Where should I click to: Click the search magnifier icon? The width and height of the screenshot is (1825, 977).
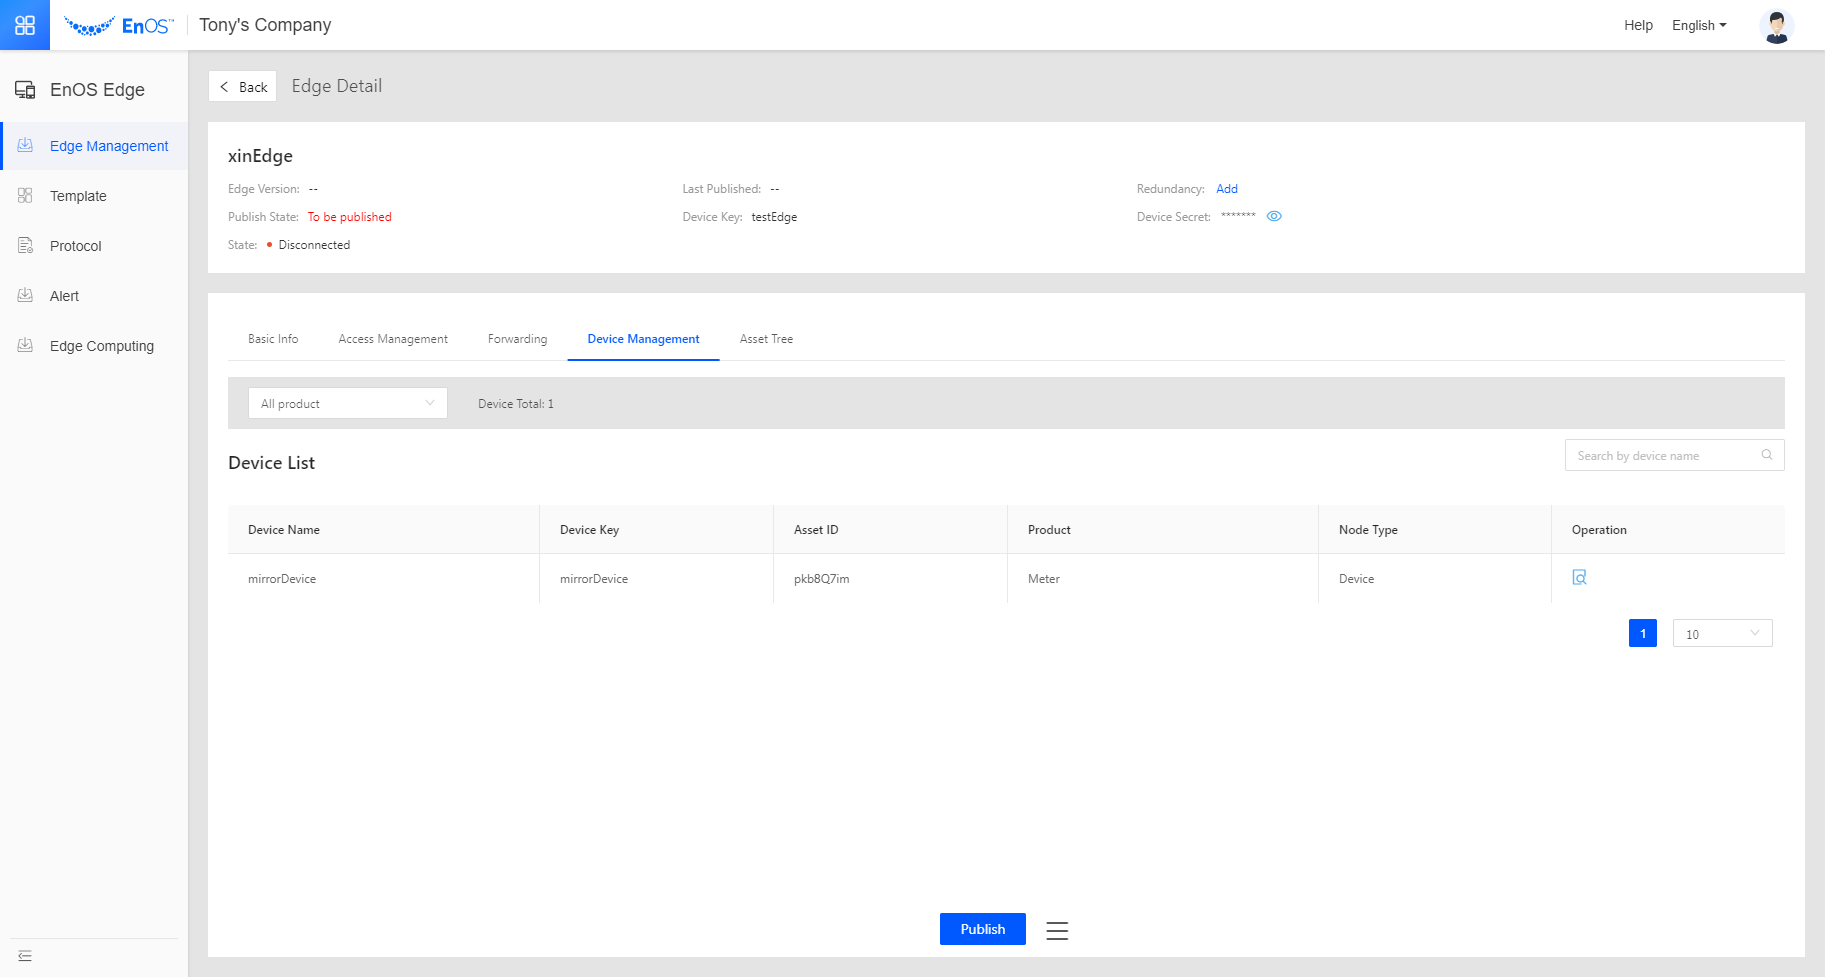[x=1767, y=455]
